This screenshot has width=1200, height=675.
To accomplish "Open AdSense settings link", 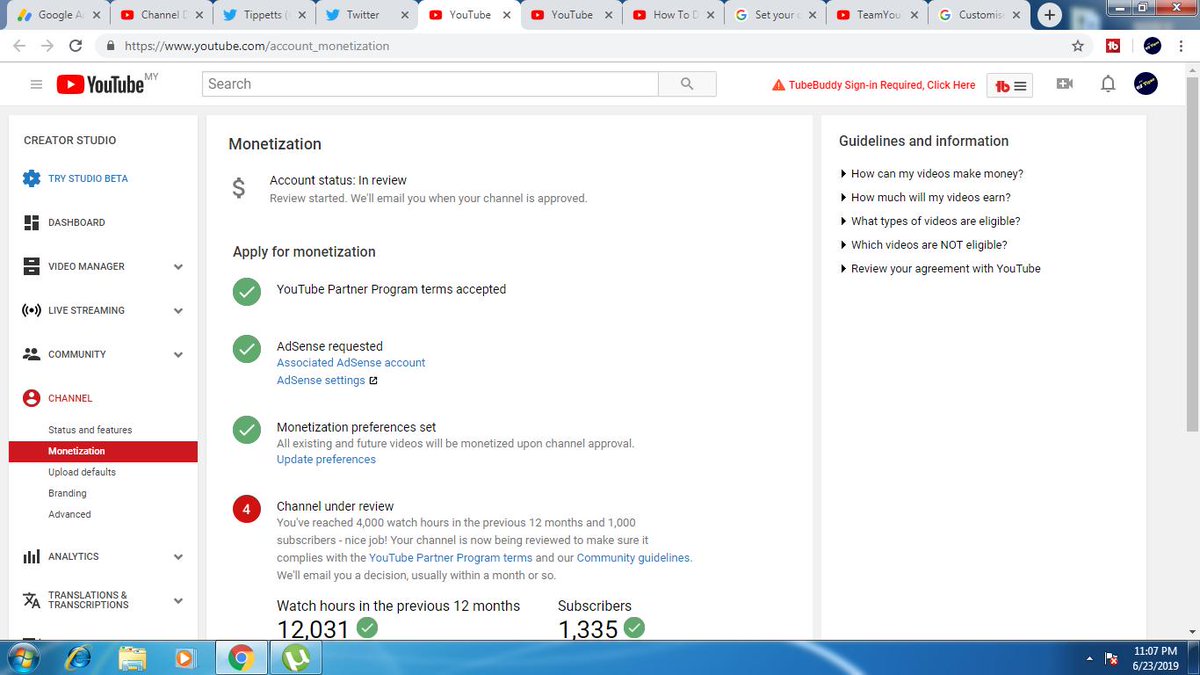I will pyautogui.click(x=321, y=381).
